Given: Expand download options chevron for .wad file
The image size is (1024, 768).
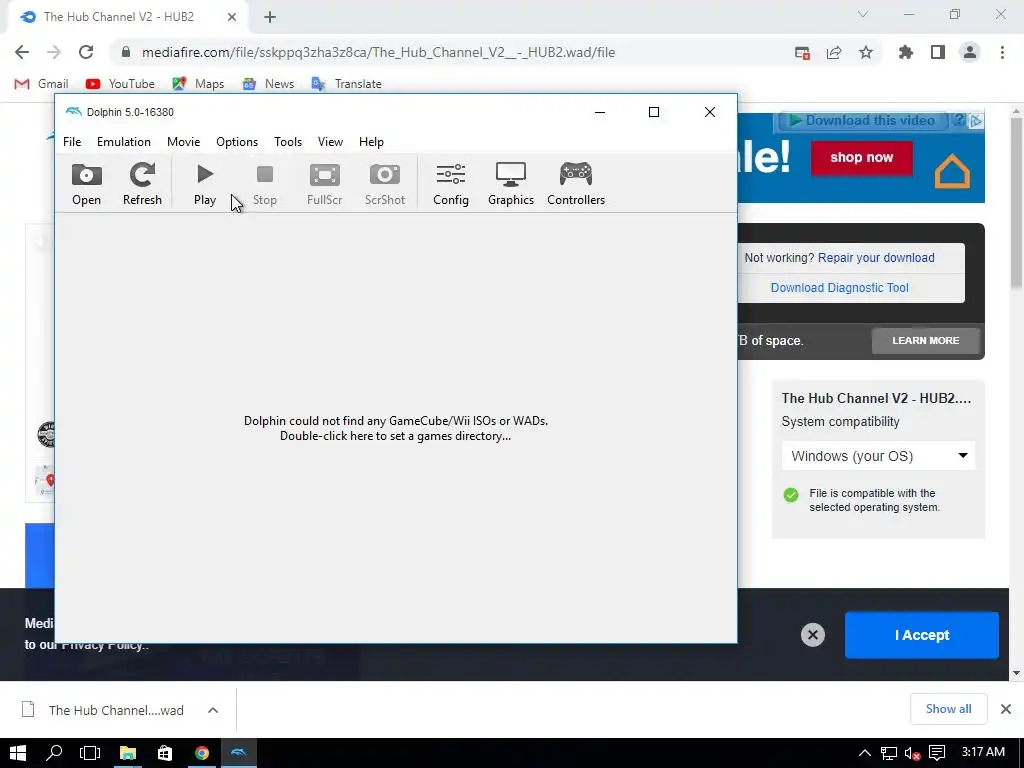Looking at the screenshot, I should pyautogui.click(x=213, y=710).
